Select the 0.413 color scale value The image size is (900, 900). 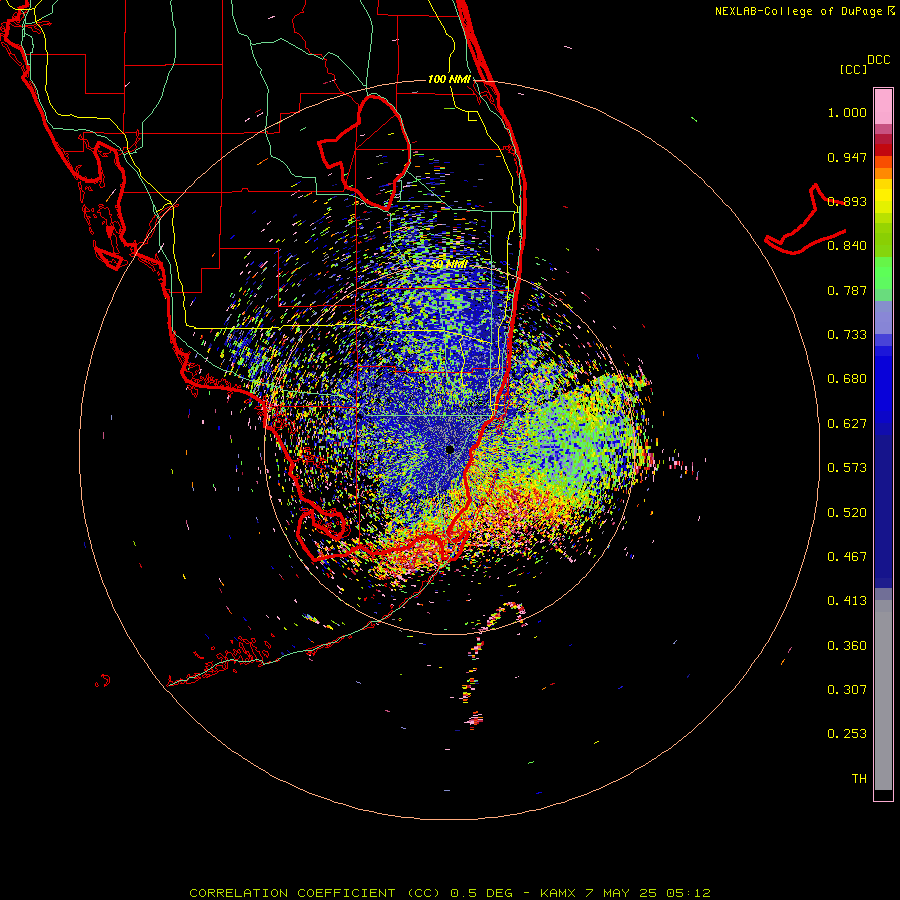click(x=847, y=601)
